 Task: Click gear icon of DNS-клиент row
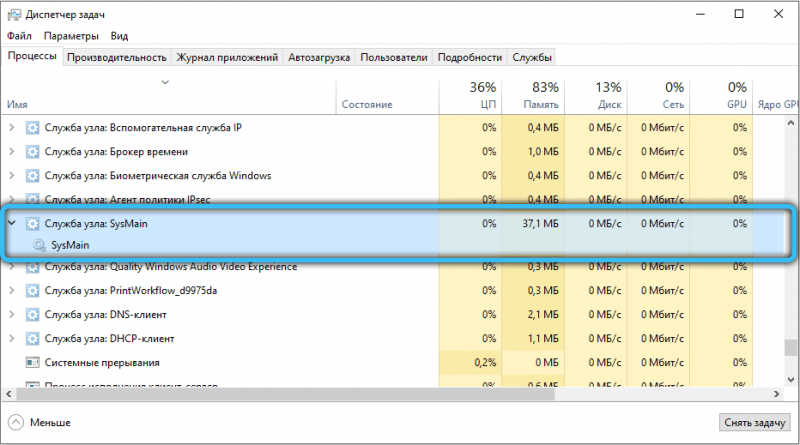pyautogui.click(x=32, y=314)
